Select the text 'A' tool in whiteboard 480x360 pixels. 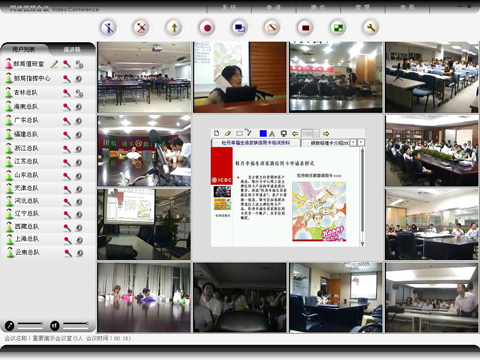point(272,134)
